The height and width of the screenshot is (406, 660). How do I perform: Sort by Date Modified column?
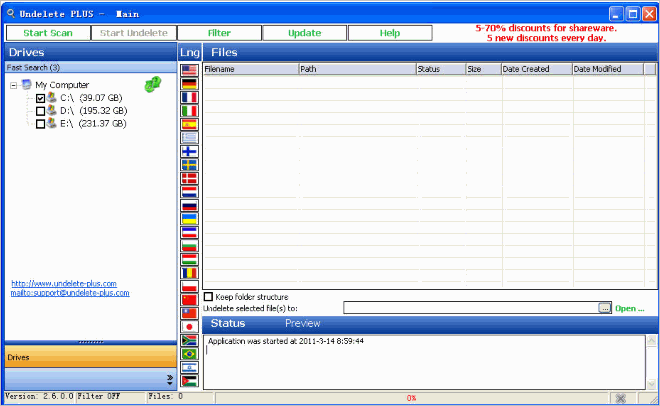click(608, 69)
